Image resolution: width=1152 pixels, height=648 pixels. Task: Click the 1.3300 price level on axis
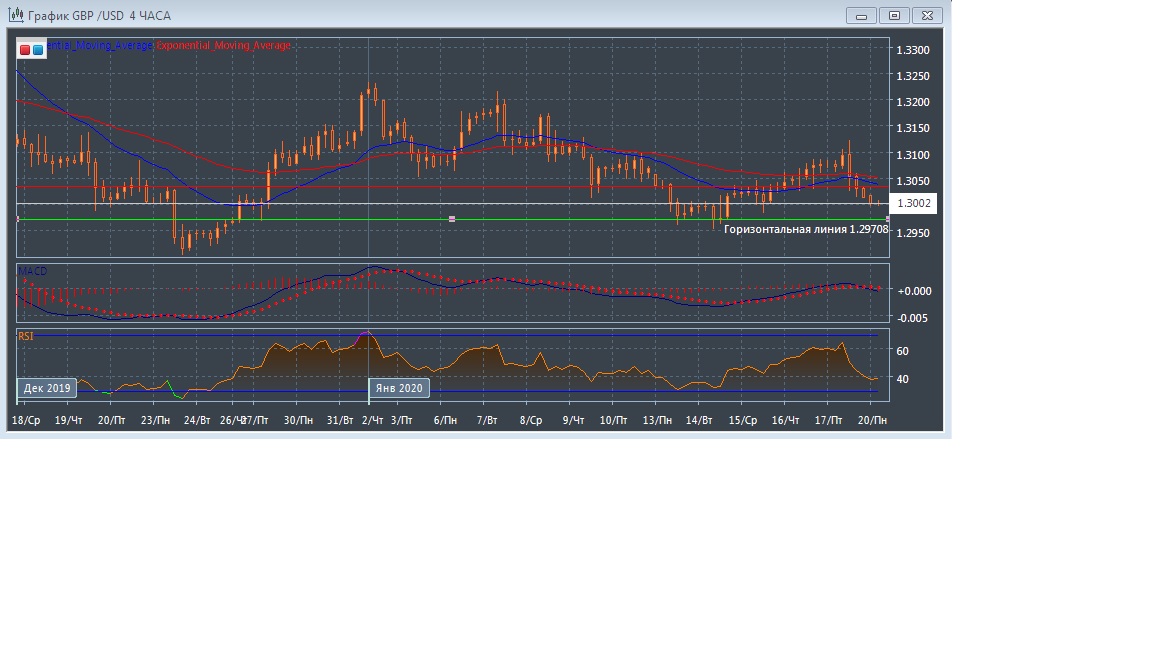(x=913, y=50)
